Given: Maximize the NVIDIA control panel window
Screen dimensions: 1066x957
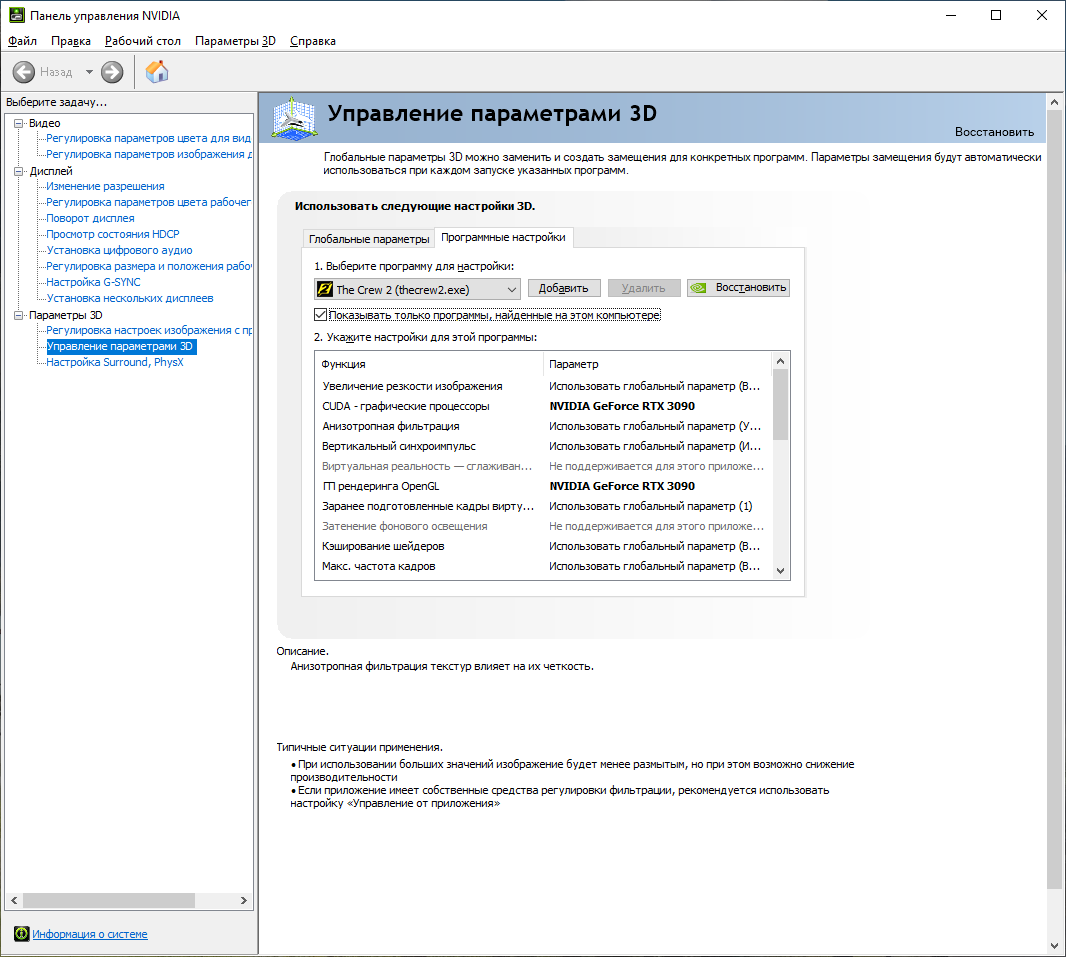Looking at the screenshot, I should coord(996,15).
